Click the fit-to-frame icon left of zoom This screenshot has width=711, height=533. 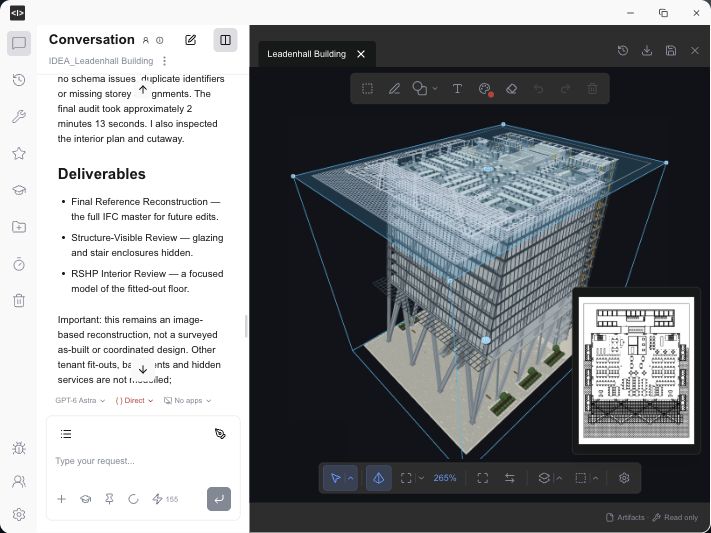pos(406,478)
